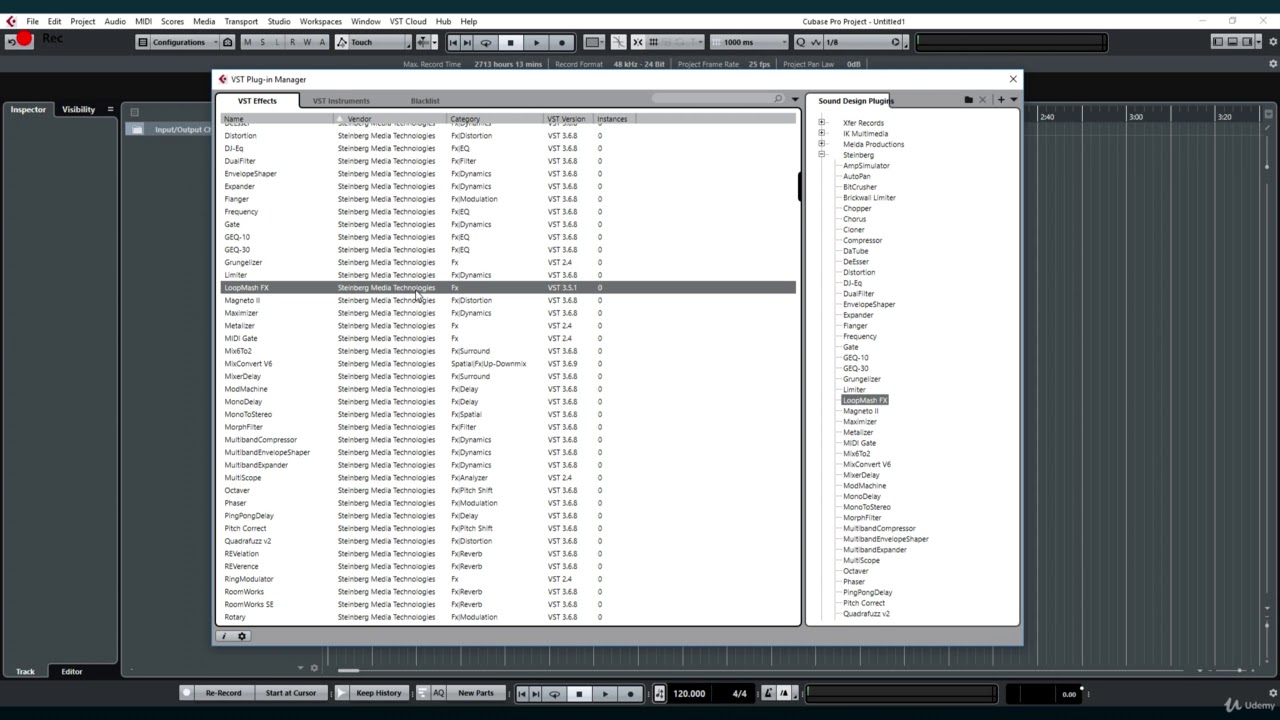Open the Track tab at bottom left

click(25, 672)
